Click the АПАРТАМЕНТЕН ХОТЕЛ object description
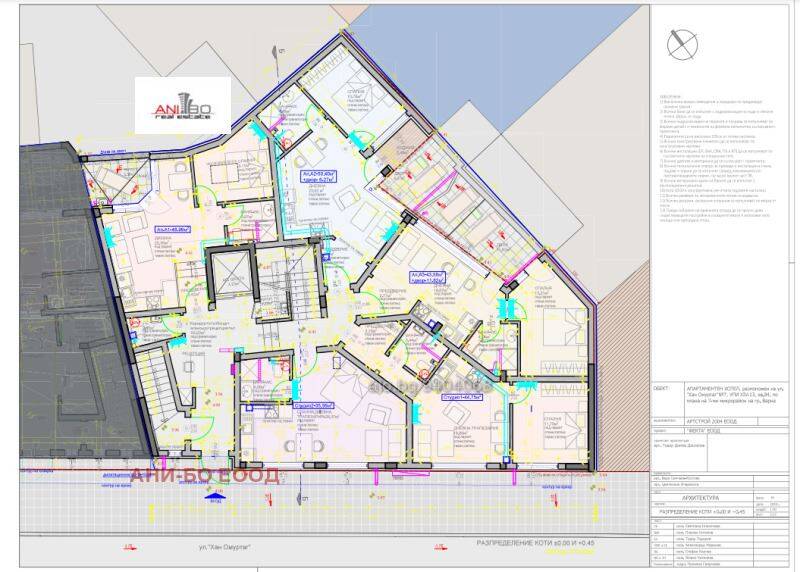800x572 pixels. (734, 395)
